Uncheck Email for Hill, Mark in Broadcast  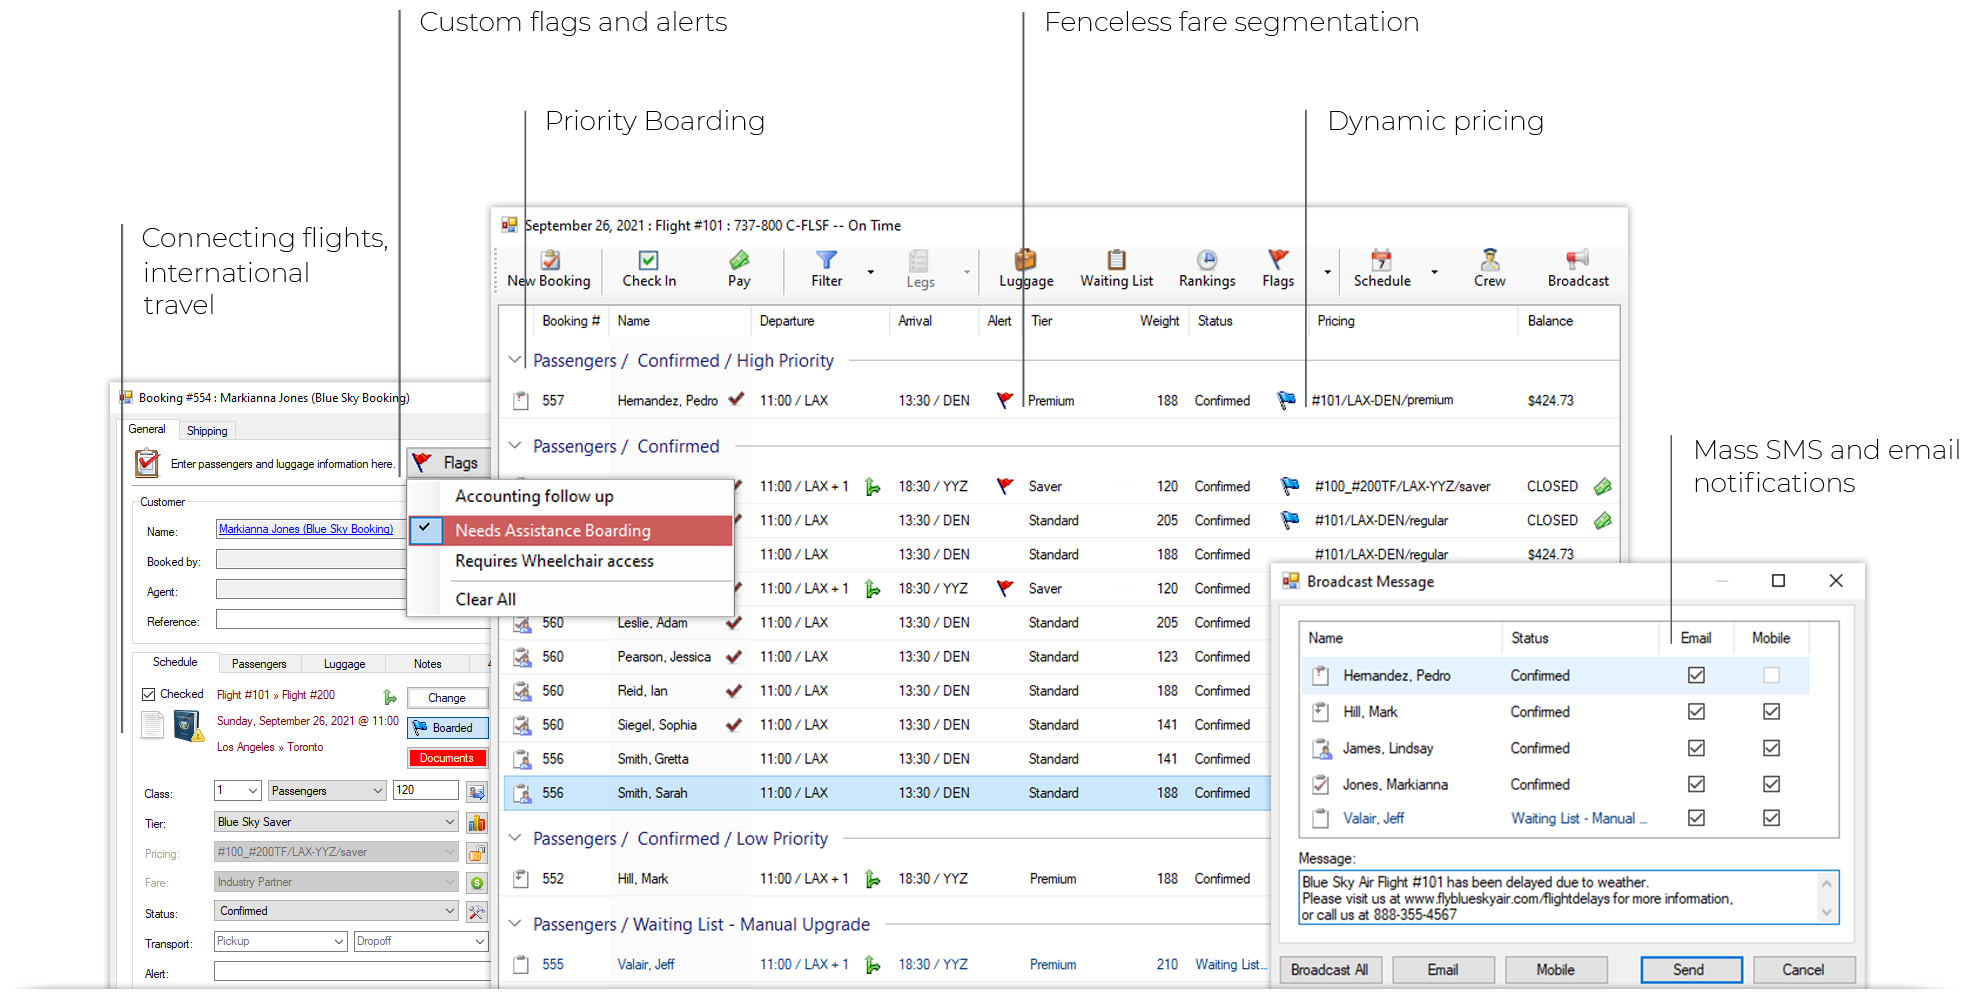(1696, 711)
